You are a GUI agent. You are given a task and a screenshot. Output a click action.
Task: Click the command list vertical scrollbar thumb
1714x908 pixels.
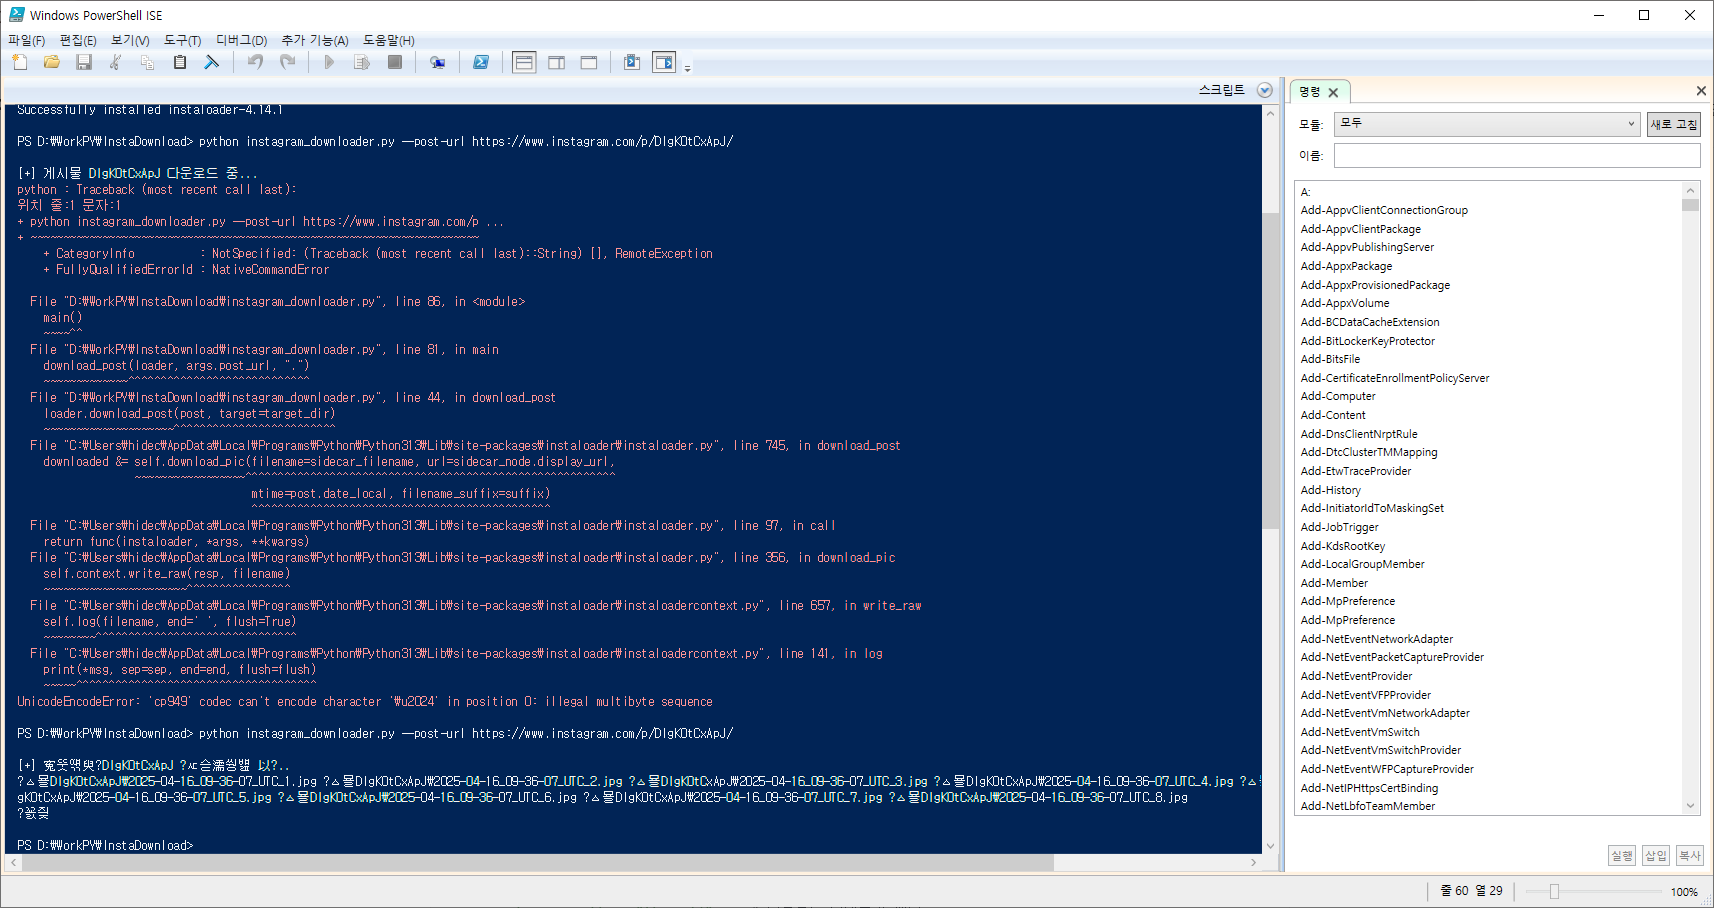pos(1690,205)
